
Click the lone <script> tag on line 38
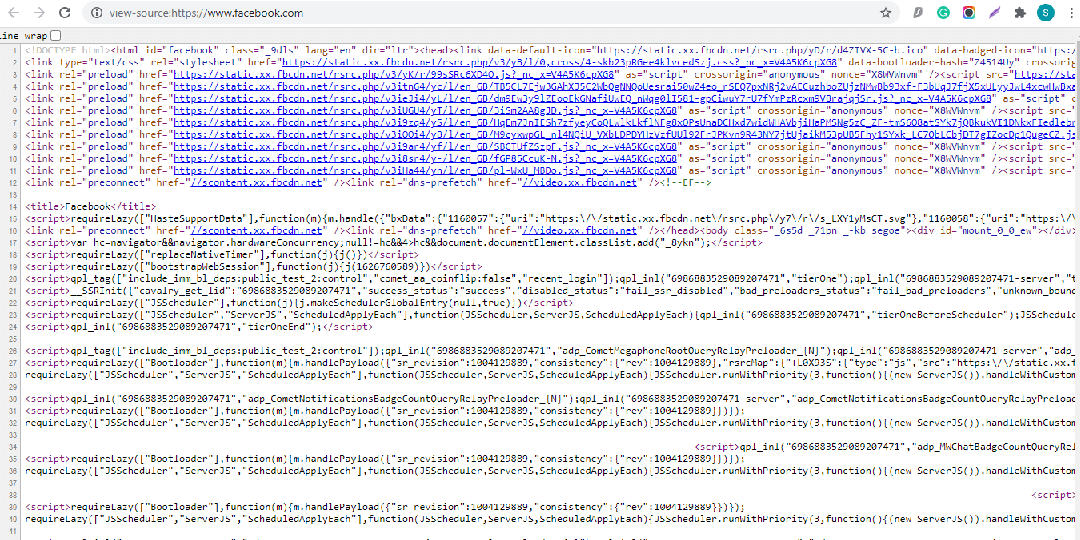(x=1055, y=494)
